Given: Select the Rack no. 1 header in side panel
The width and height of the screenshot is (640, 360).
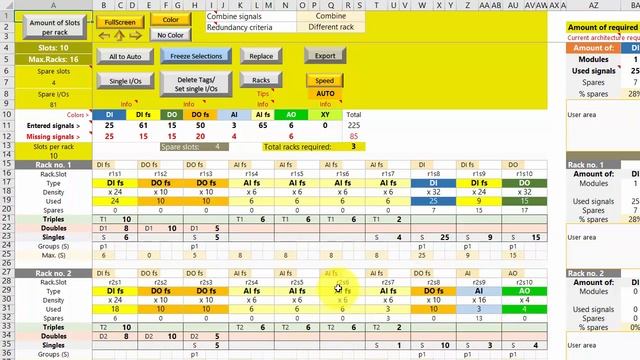Looking at the screenshot, I should coord(593,165).
